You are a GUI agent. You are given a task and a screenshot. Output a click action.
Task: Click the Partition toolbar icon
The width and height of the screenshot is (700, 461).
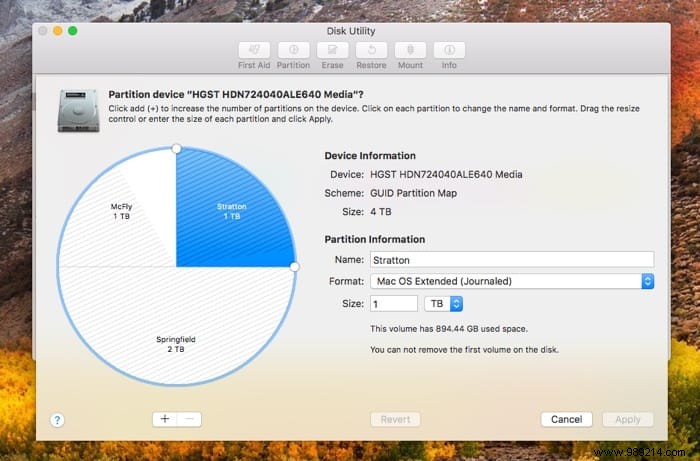point(293,50)
